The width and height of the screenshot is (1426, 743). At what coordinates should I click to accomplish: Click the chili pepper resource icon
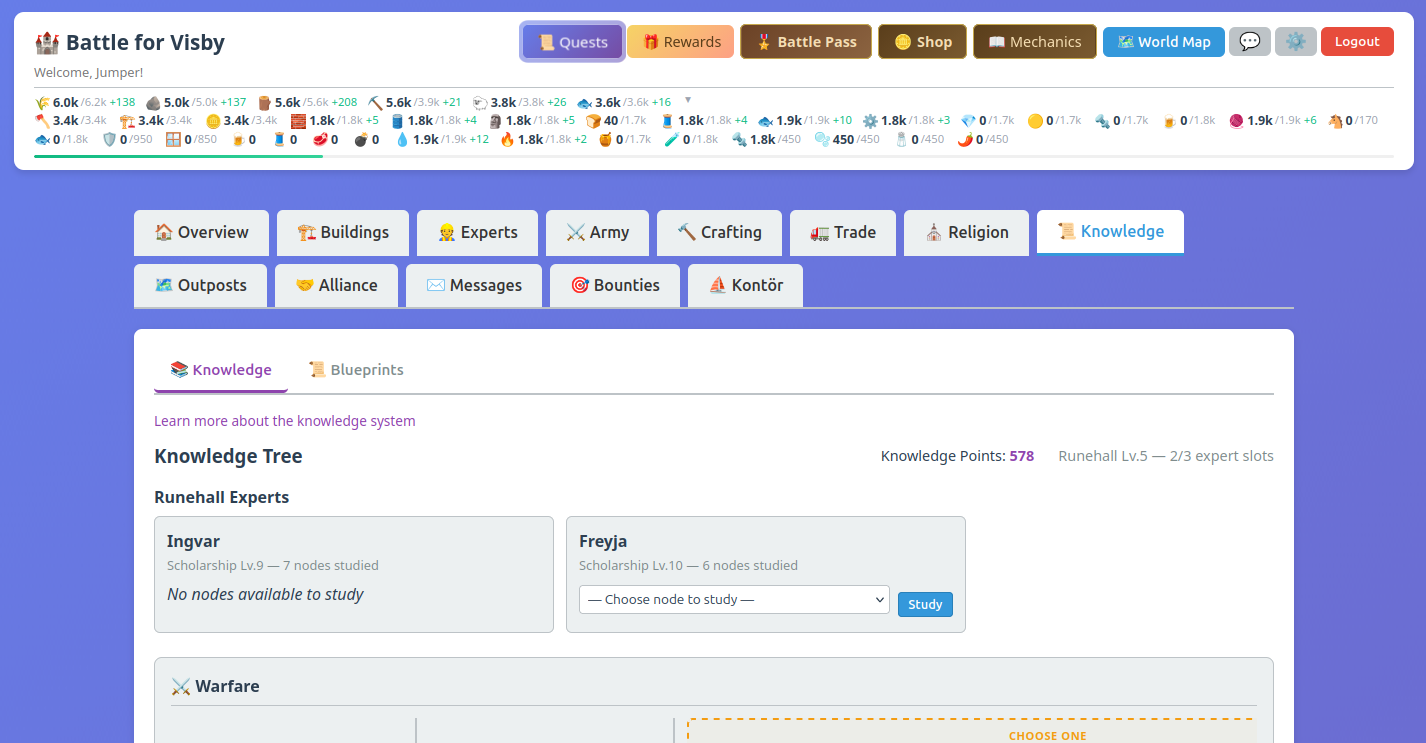point(965,140)
